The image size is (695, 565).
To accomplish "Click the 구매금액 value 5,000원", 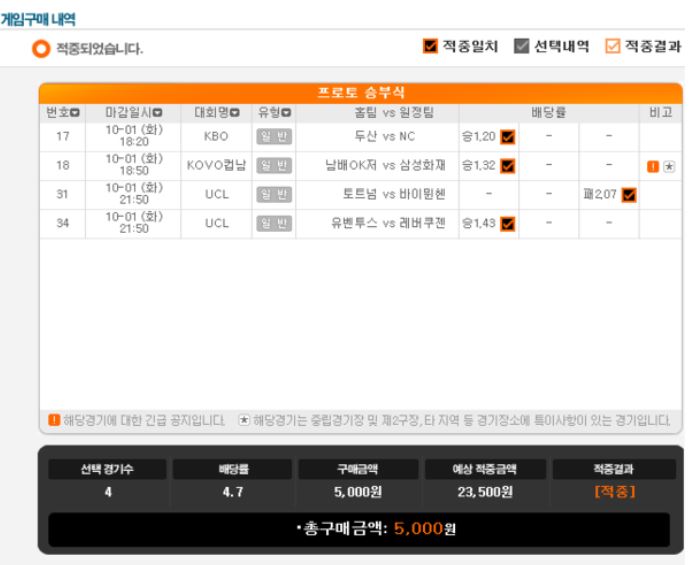I will coord(358,492).
